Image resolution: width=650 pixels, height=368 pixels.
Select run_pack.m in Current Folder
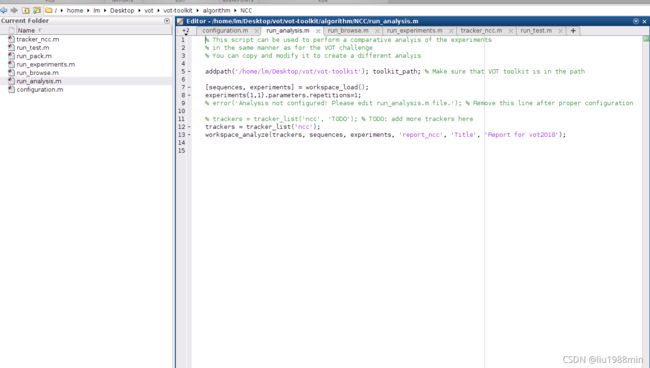34,56
